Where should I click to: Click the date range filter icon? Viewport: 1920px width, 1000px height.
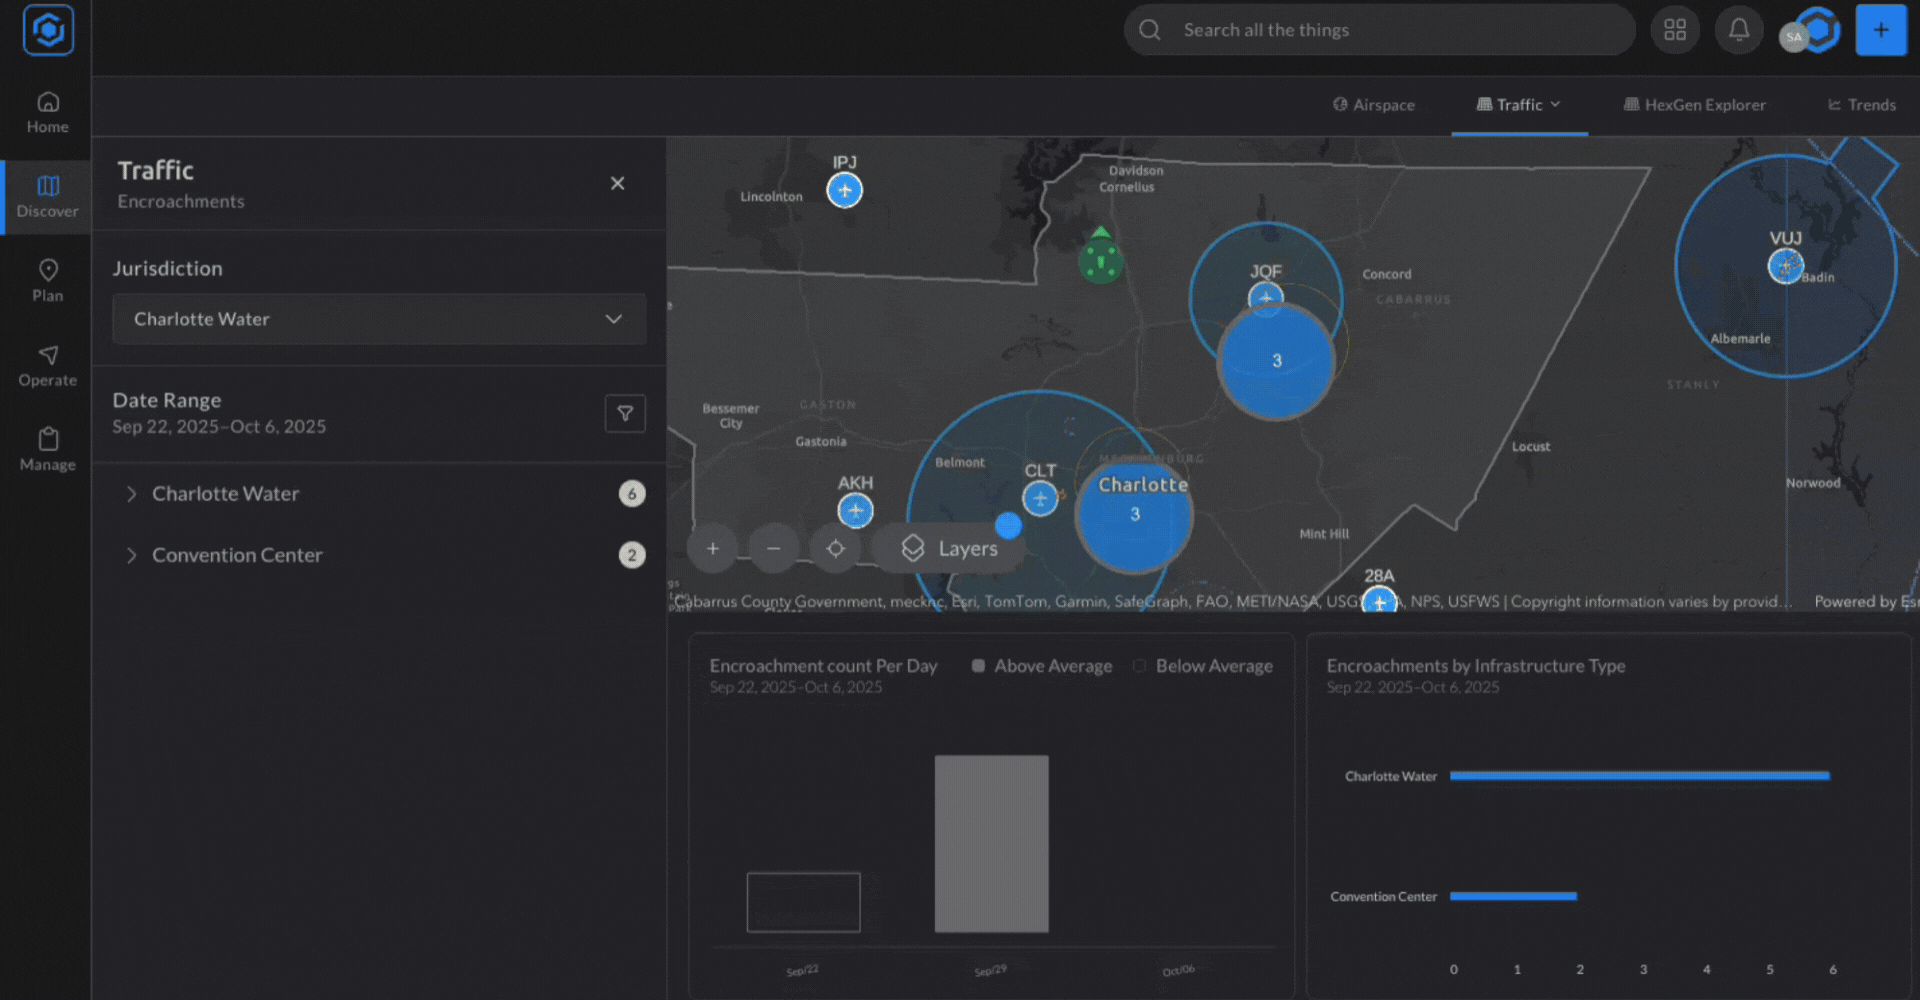coord(625,413)
